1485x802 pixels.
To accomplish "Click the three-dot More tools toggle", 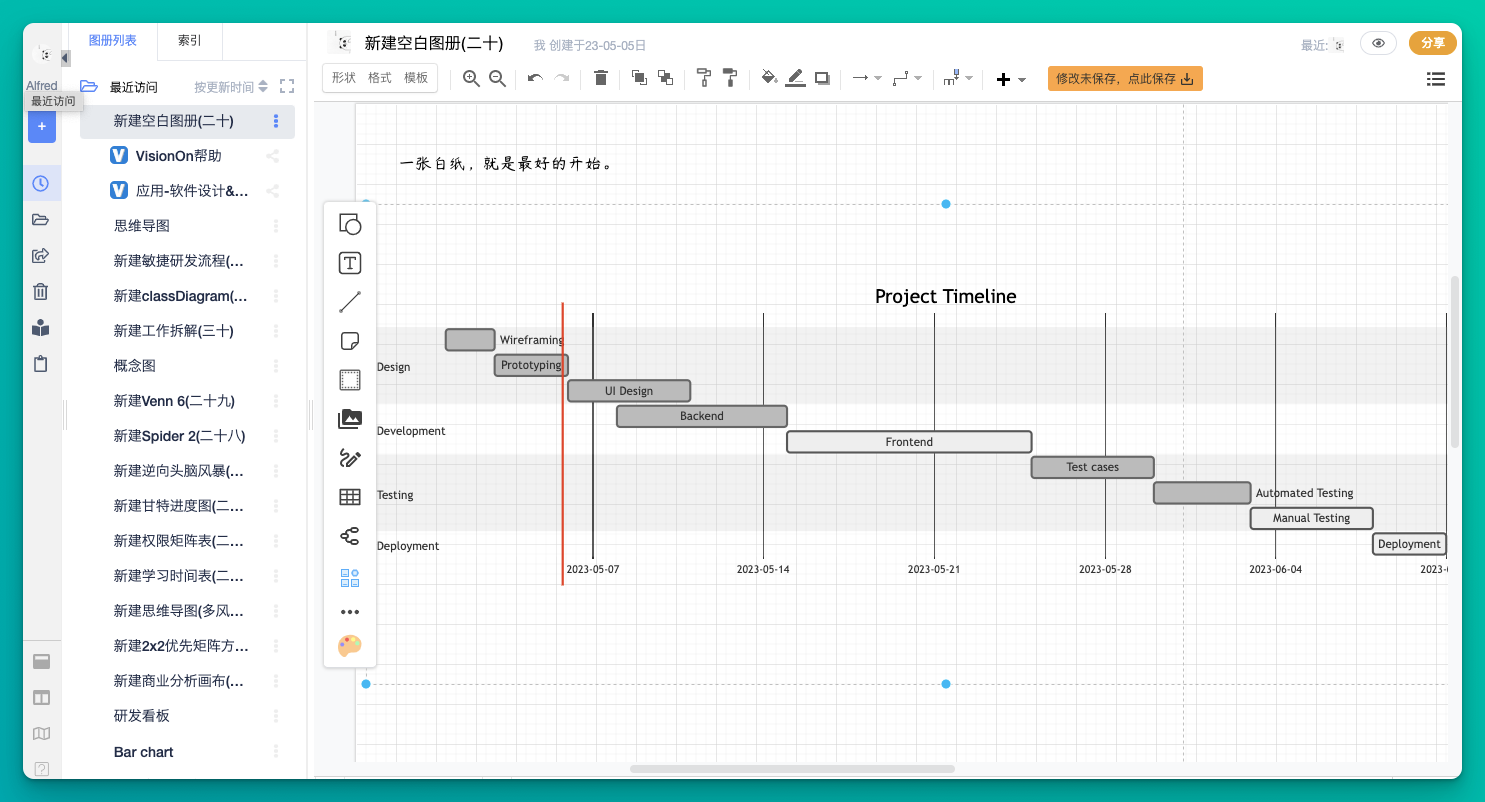I will tap(350, 611).
